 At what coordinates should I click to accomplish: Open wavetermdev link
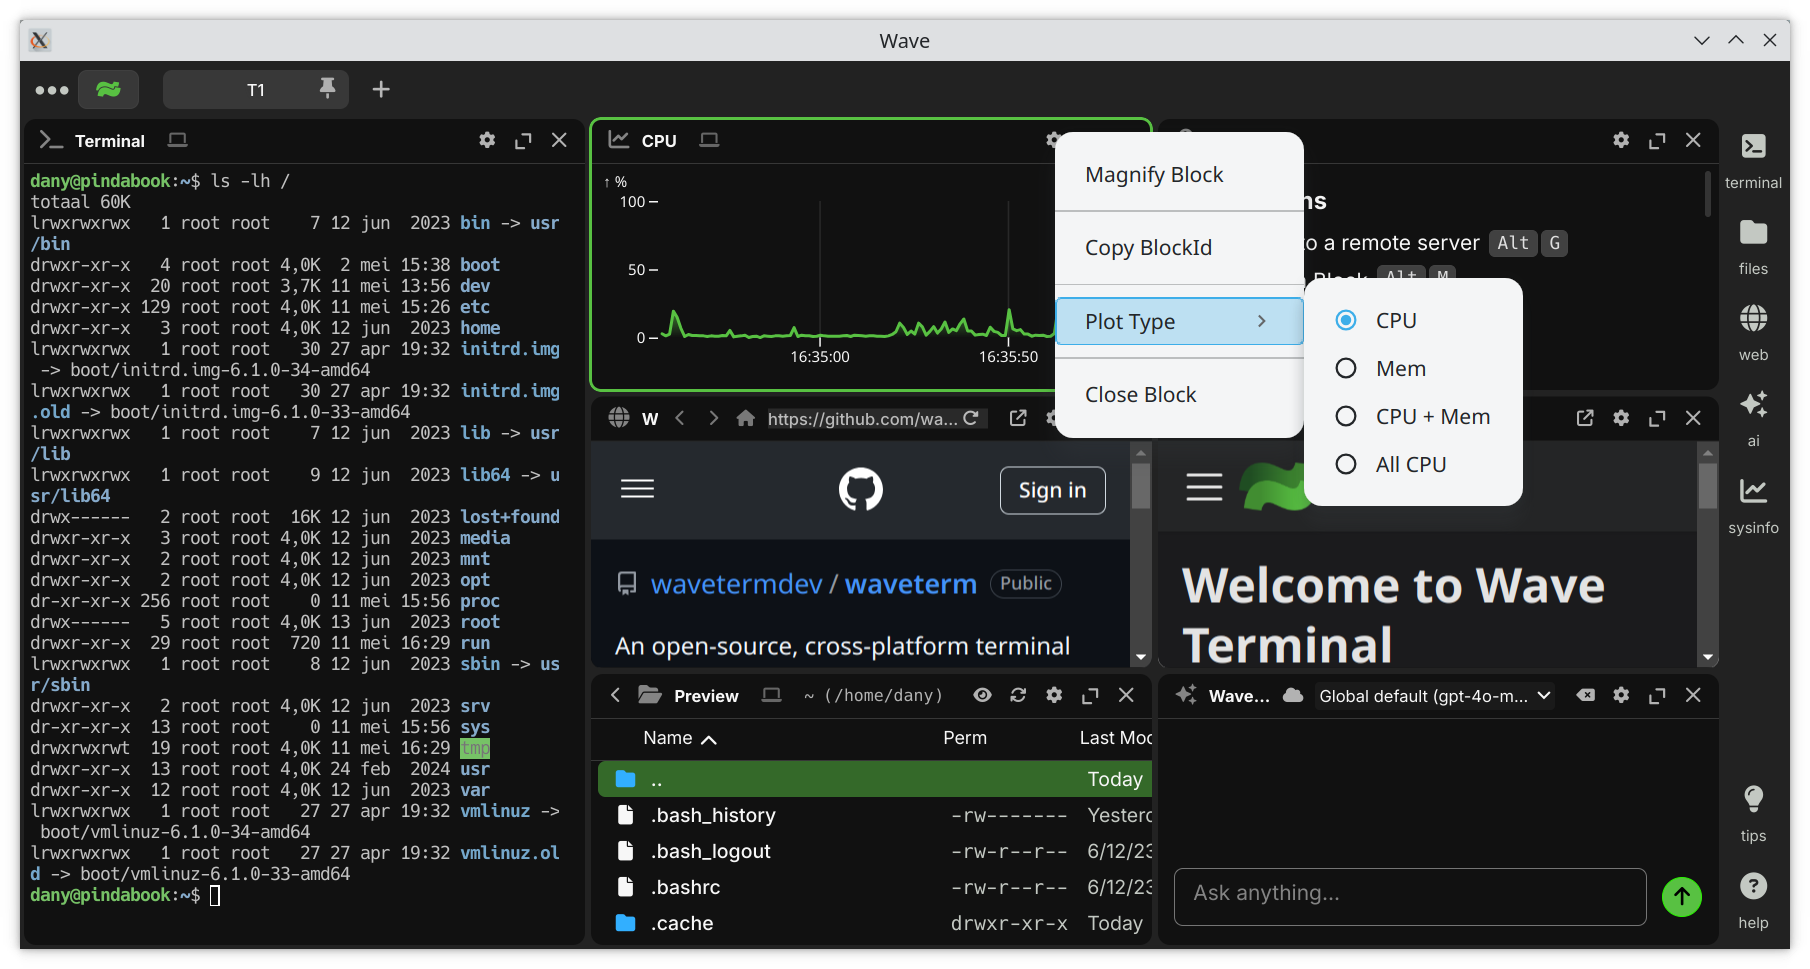click(x=736, y=584)
